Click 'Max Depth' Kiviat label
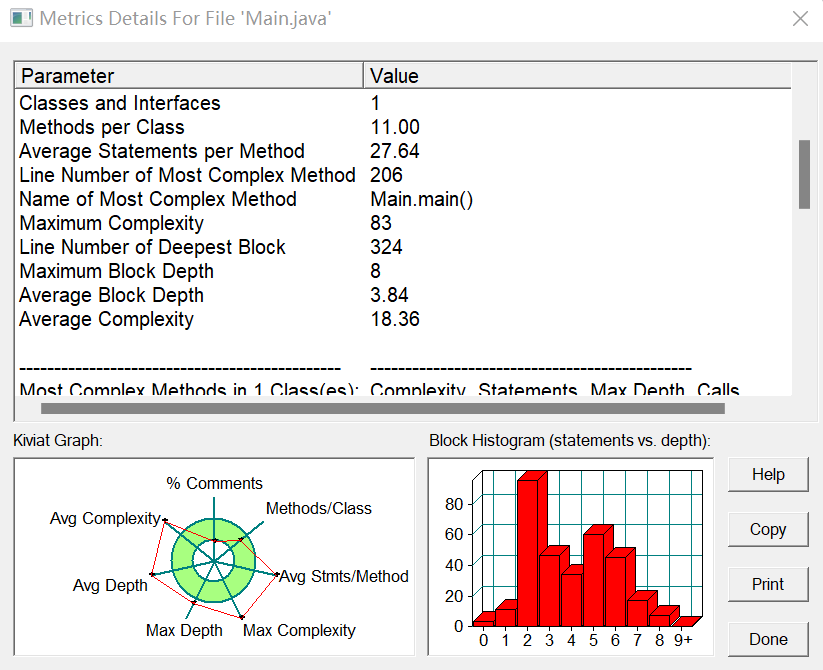Image resolution: width=823 pixels, height=670 pixels. (x=184, y=631)
